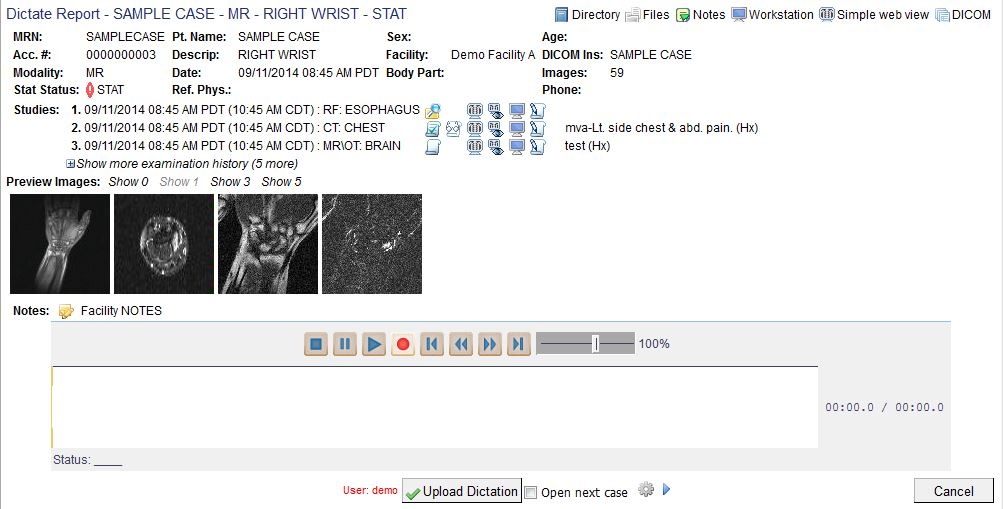Click the rewind dictation icon
1003x509 pixels.
pos(460,344)
